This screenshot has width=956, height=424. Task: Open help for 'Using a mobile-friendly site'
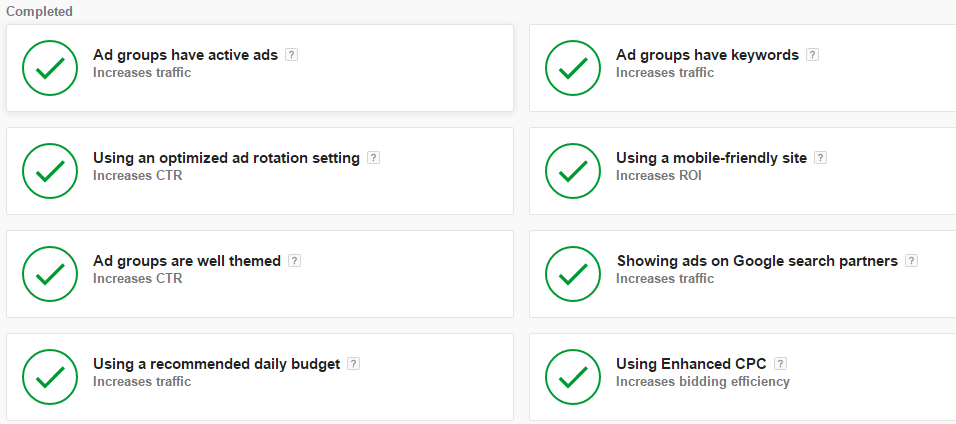click(x=821, y=158)
